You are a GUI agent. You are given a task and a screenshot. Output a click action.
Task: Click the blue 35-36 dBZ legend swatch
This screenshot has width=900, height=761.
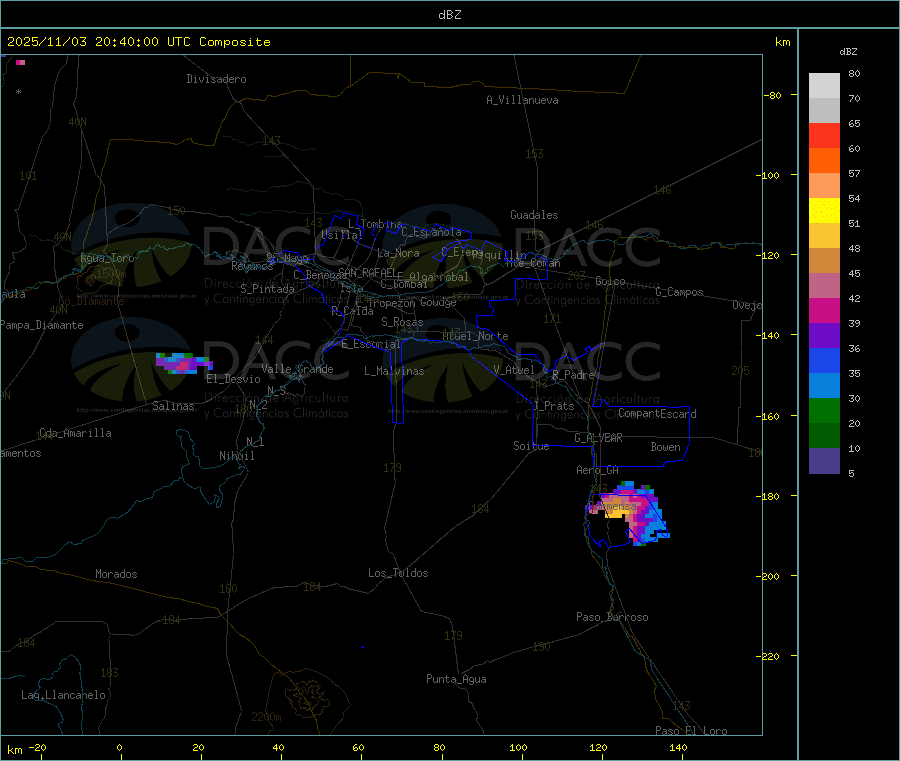point(824,360)
